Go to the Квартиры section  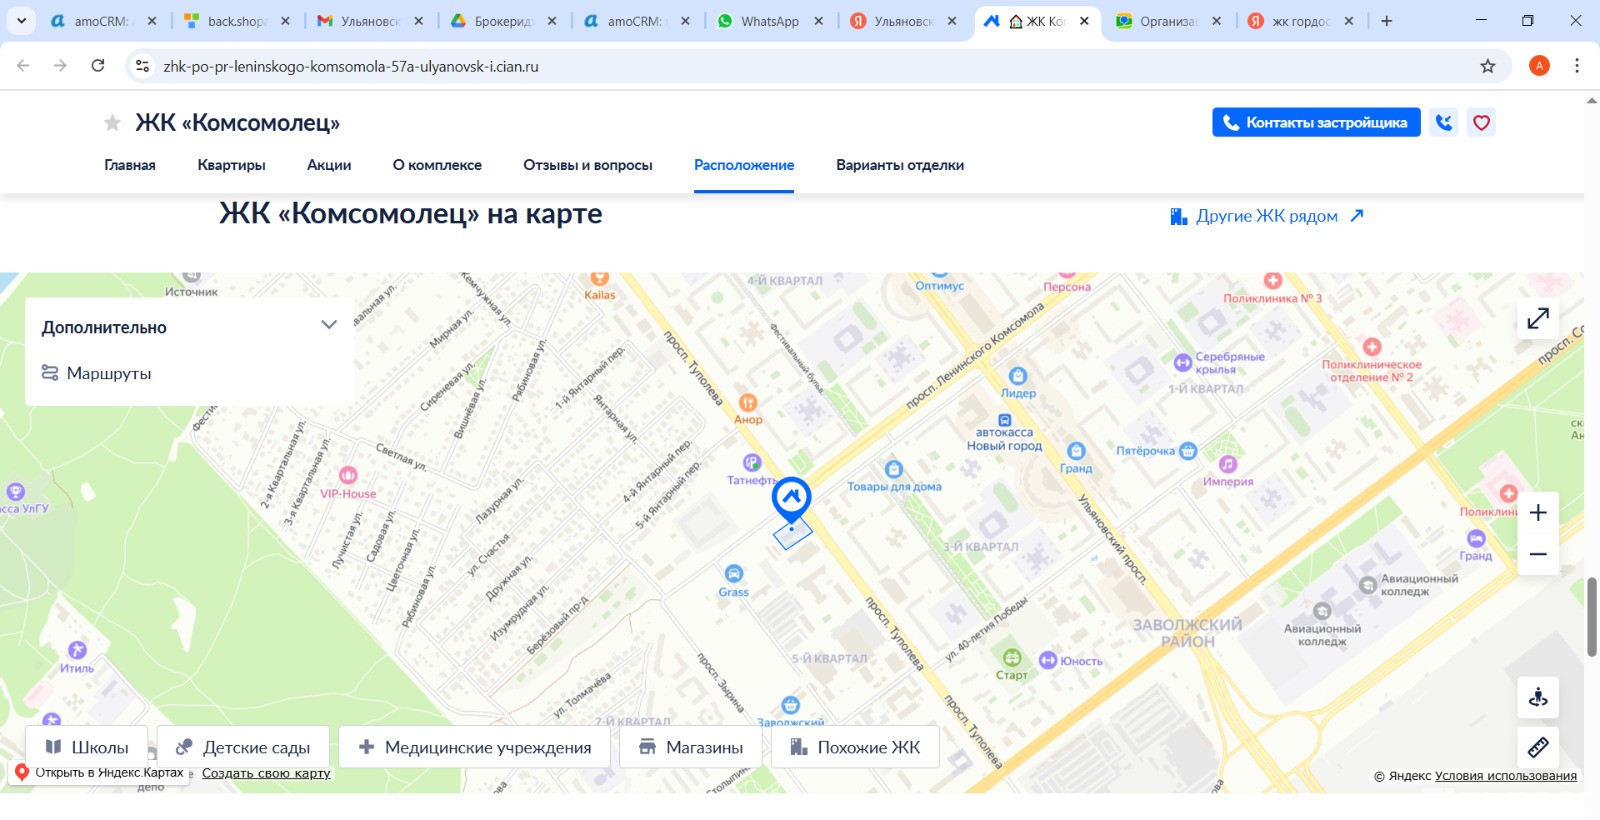[231, 165]
